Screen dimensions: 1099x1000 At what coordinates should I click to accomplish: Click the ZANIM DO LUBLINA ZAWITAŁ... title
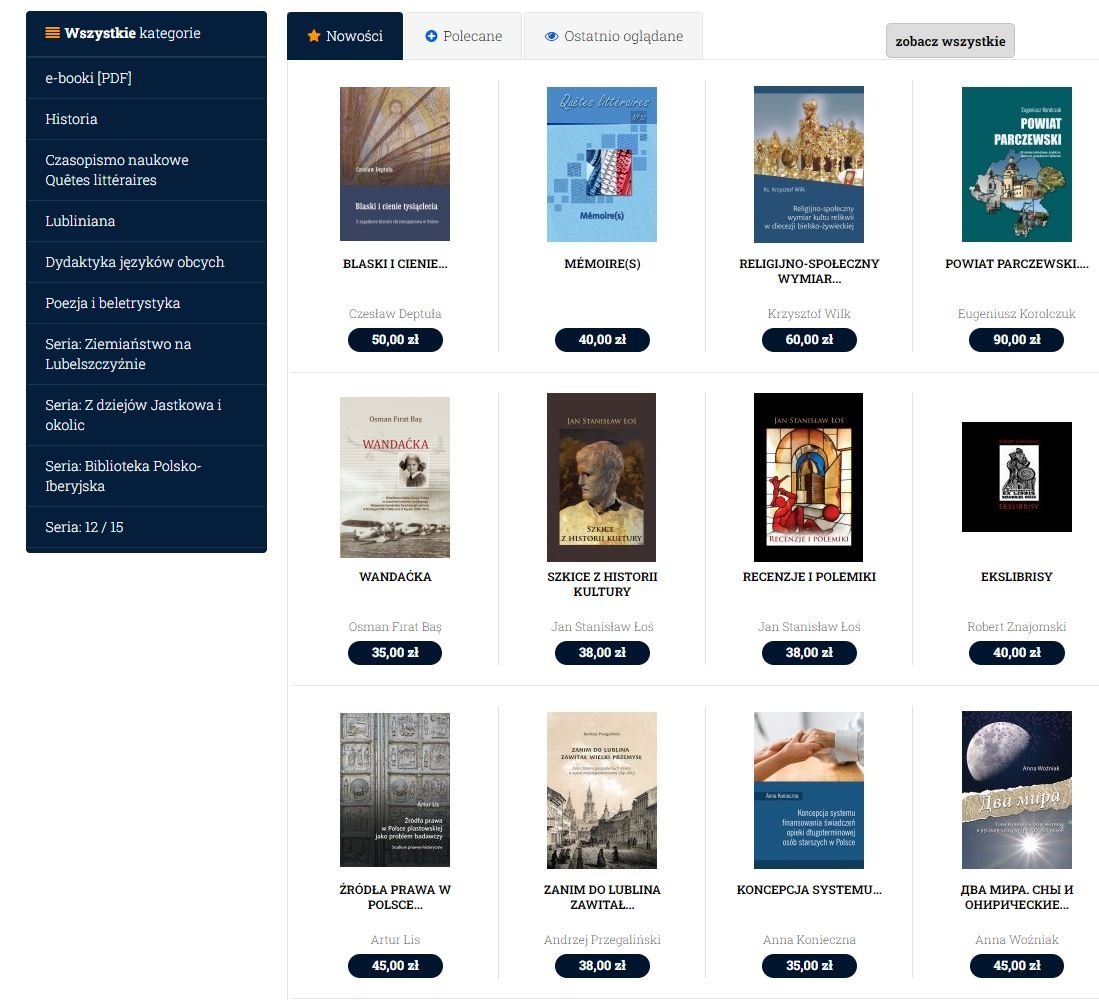602,897
